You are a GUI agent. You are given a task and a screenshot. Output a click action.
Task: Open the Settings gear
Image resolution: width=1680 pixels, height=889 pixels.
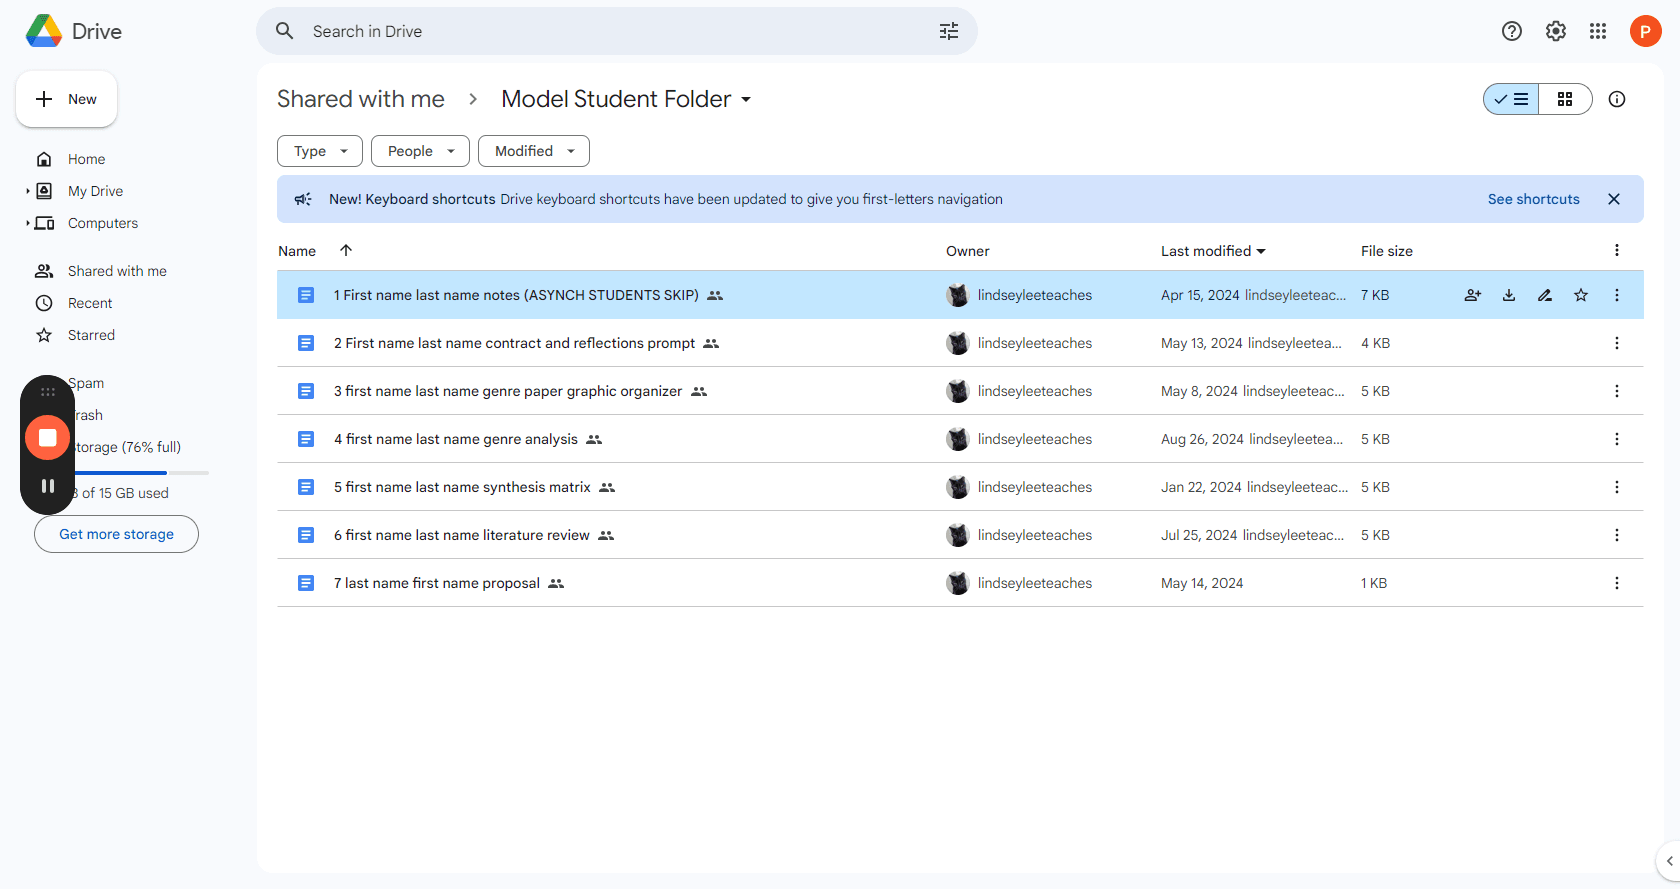[x=1556, y=31]
